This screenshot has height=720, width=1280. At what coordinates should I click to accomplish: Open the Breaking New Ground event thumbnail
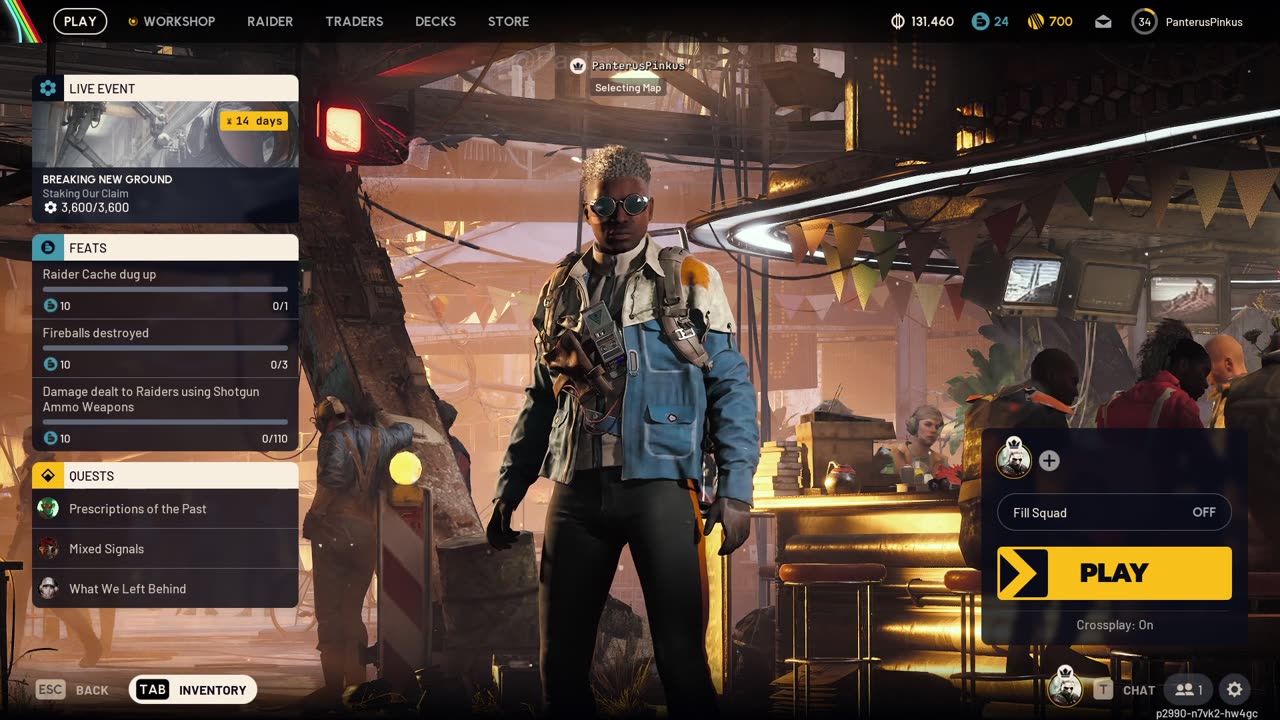click(165, 134)
